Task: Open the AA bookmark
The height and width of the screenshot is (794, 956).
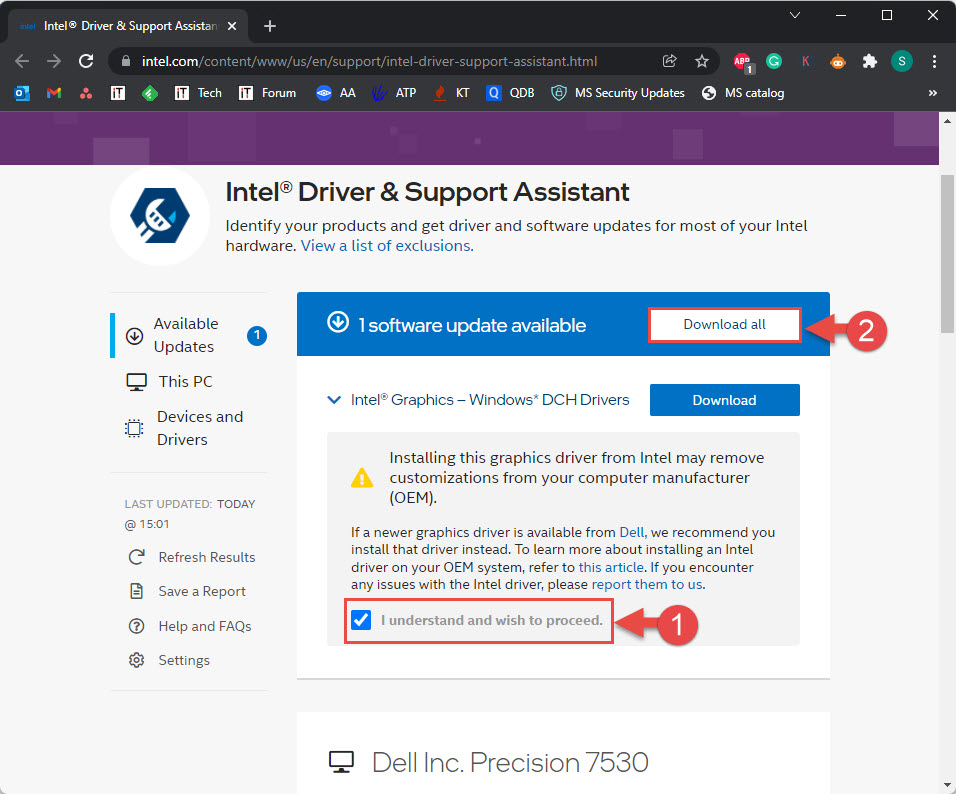Action: [335, 93]
